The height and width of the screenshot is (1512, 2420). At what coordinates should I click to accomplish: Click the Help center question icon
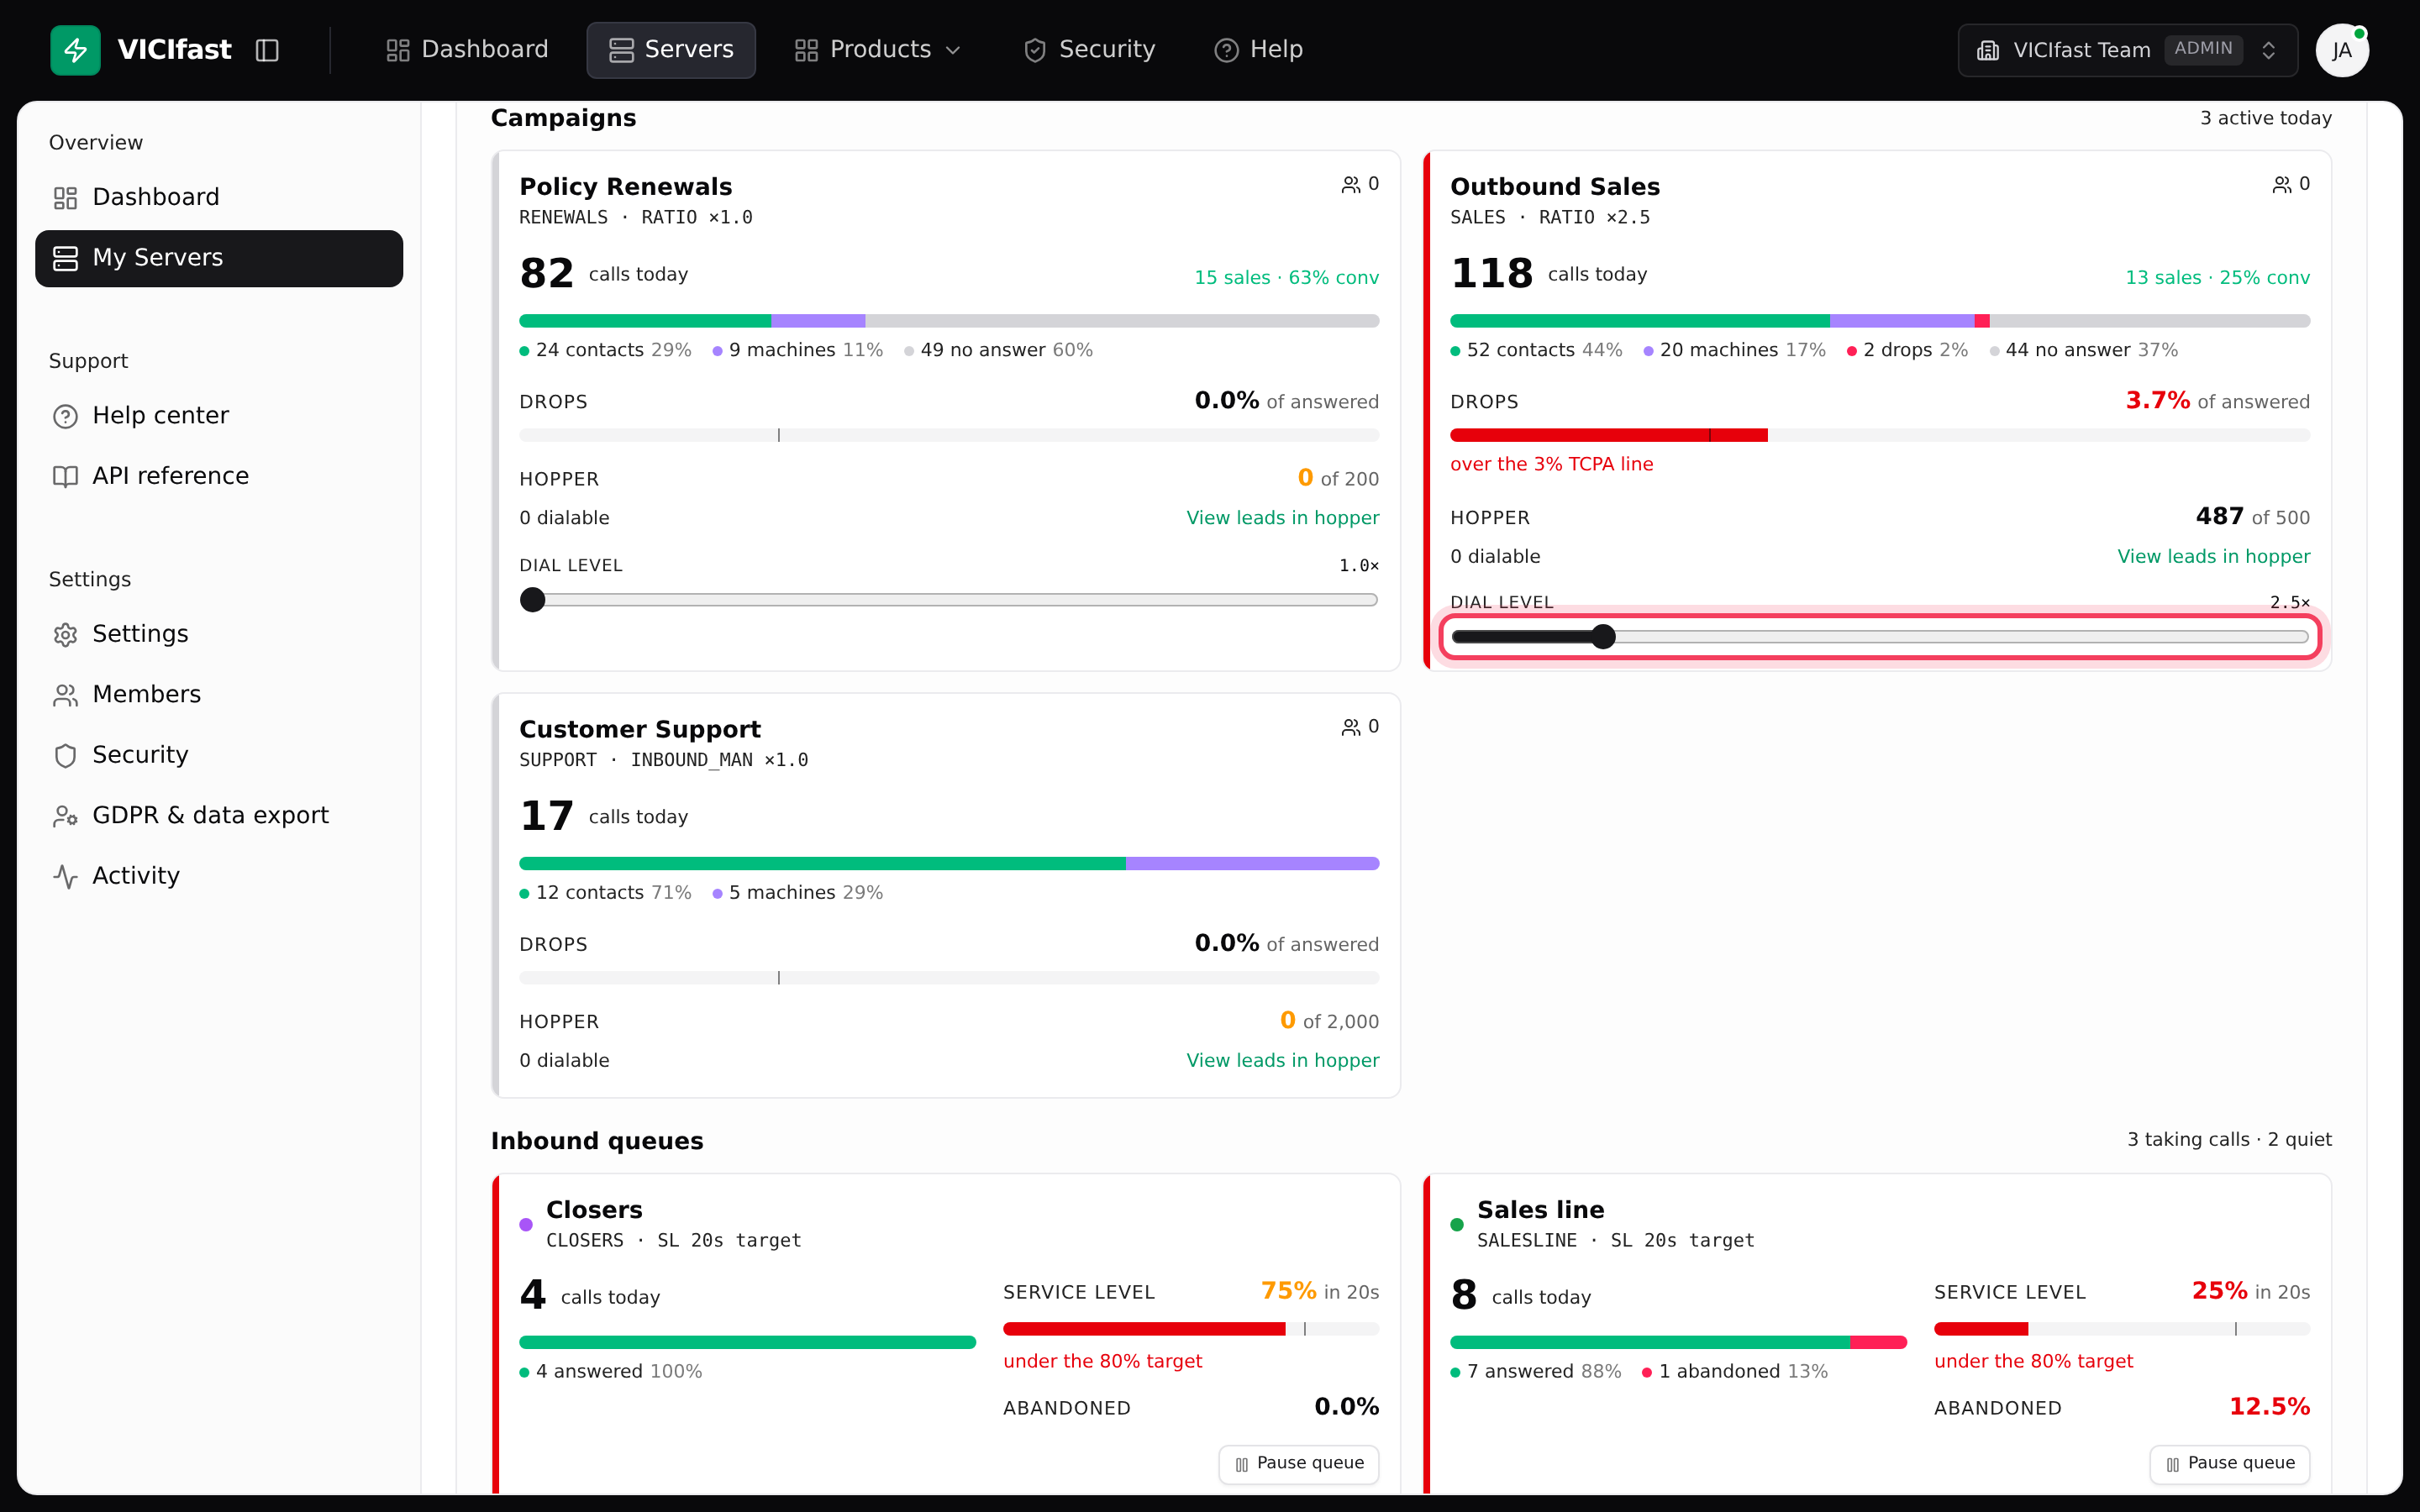point(65,416)
